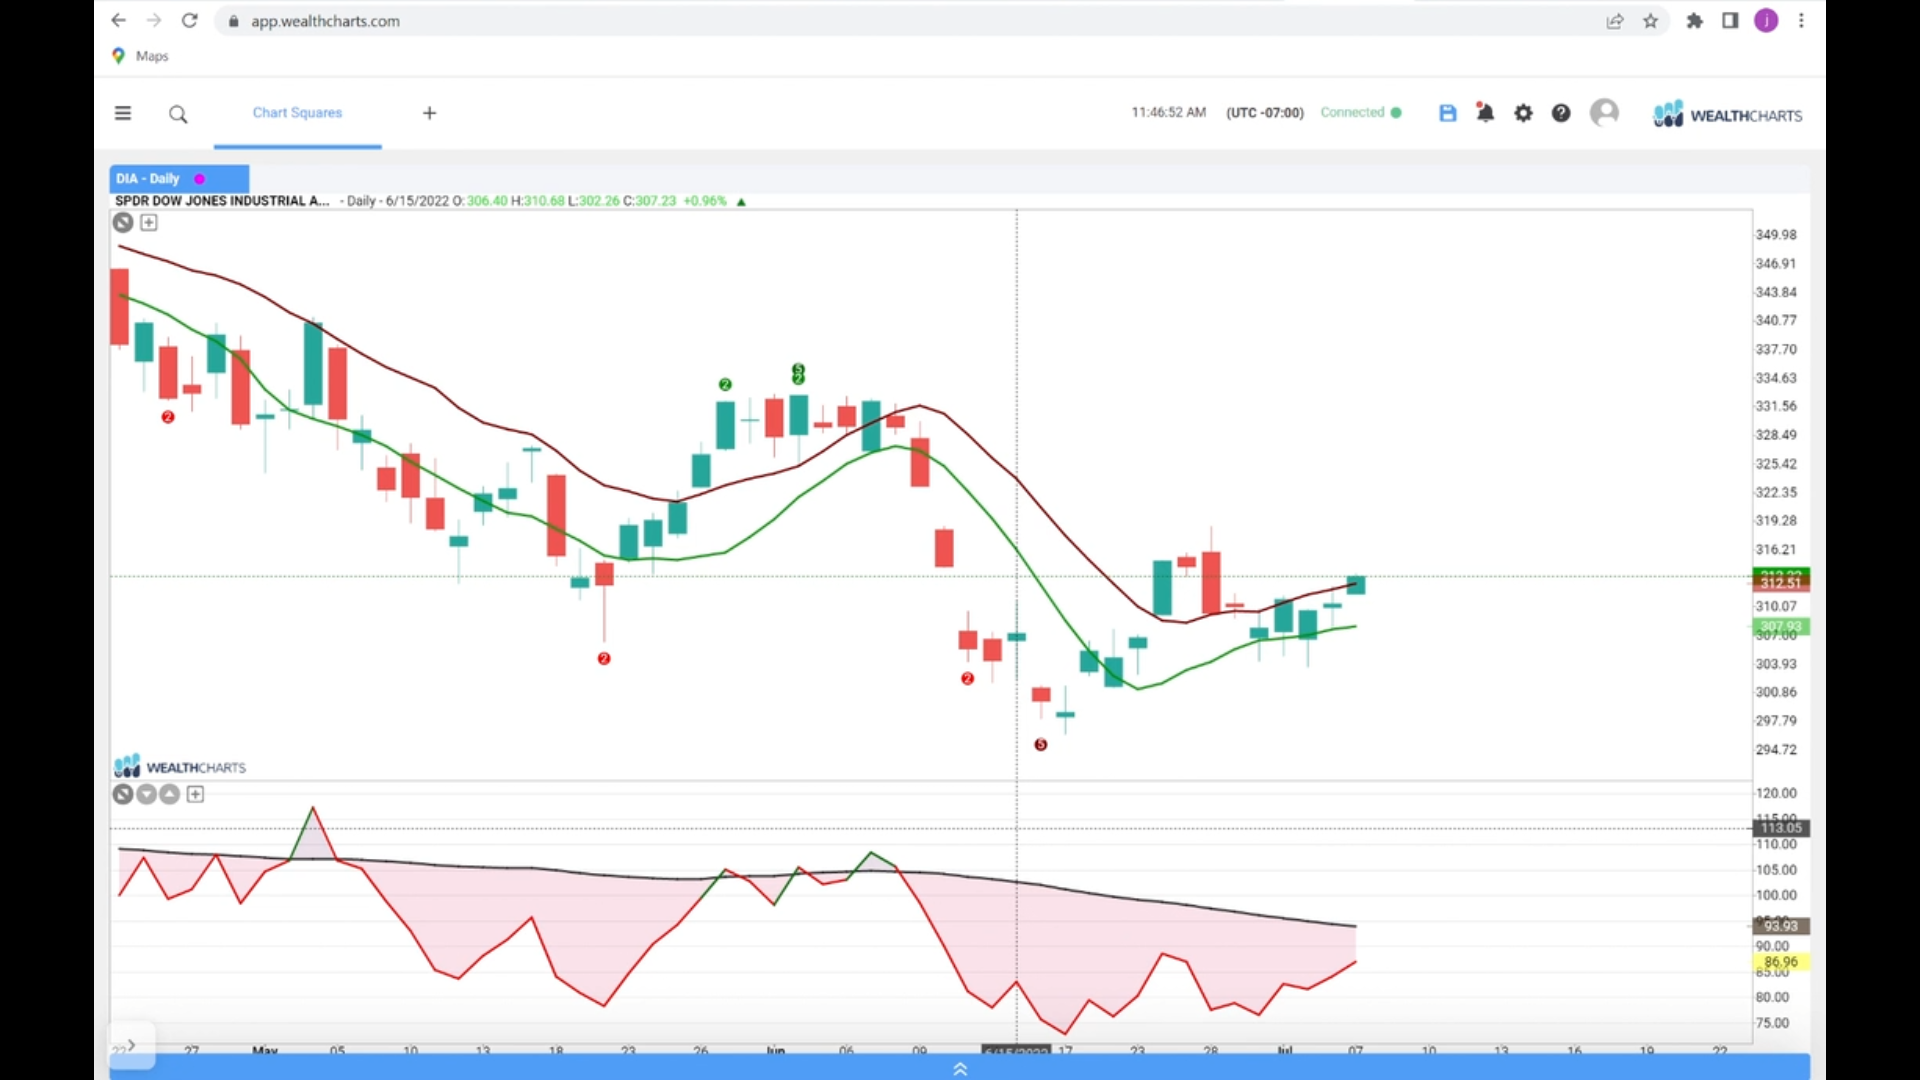This screenshot has width=1920, height=1080.
Task: Move the lower indicator pane up
Action: pos(170,794)
